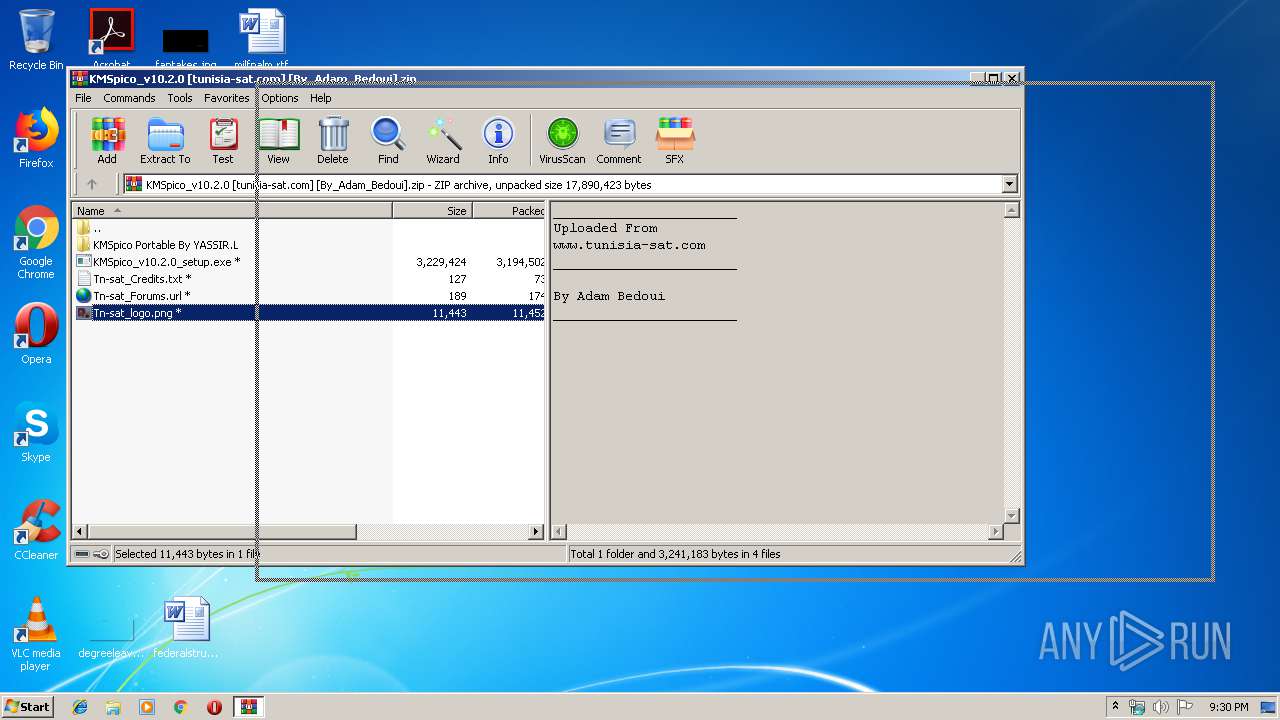This screenshot has width=1280, height=720.
Task: Click the Find magnifier icon
Action: coord(388,140)
